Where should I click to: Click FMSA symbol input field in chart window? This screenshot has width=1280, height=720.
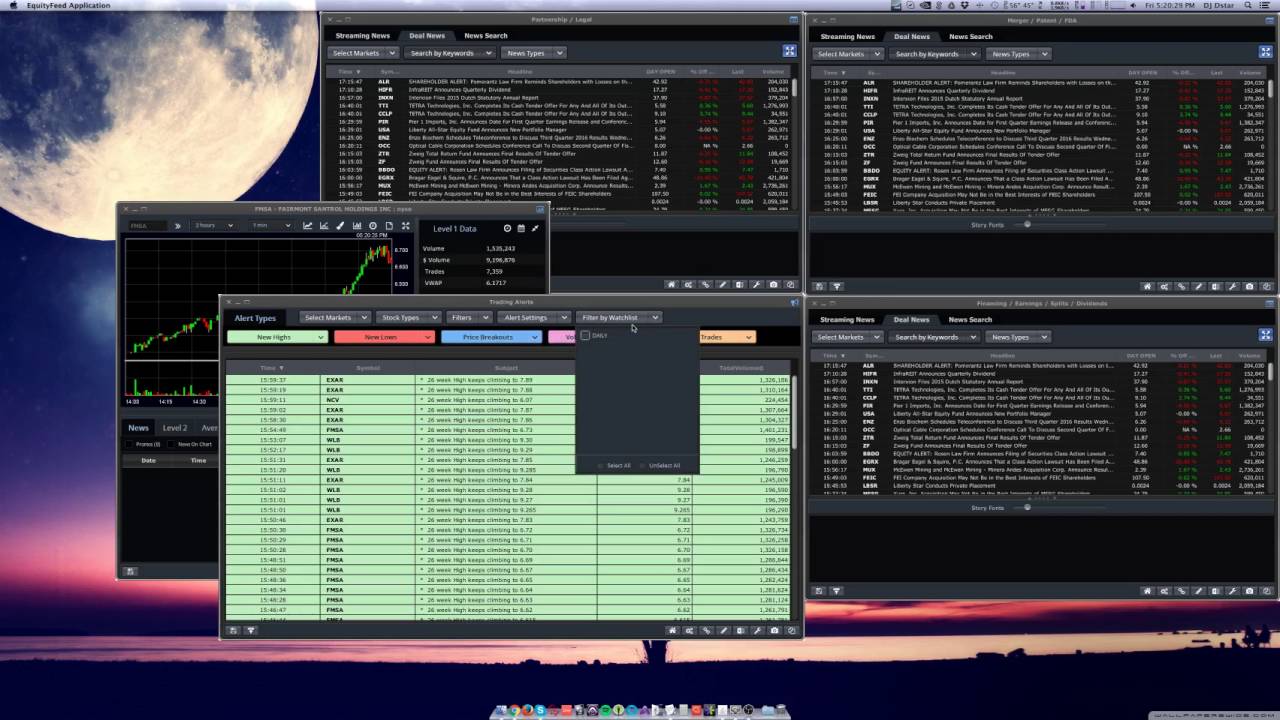click(148, 226)
